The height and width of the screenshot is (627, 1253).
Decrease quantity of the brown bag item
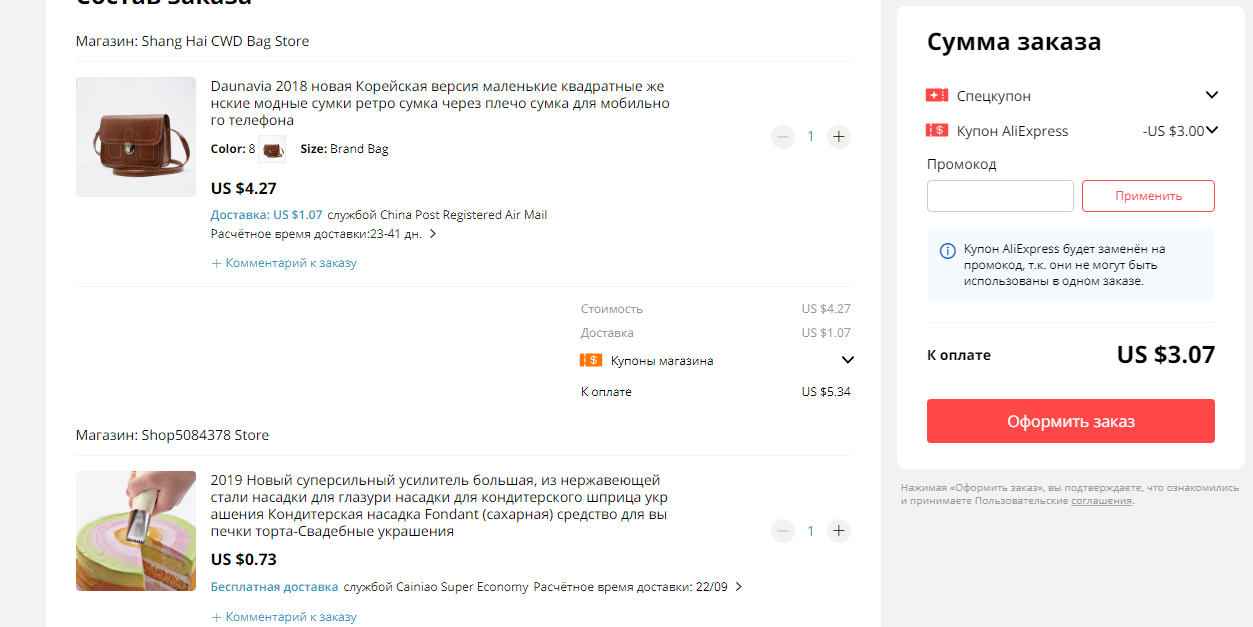click(x=783, y=137)
